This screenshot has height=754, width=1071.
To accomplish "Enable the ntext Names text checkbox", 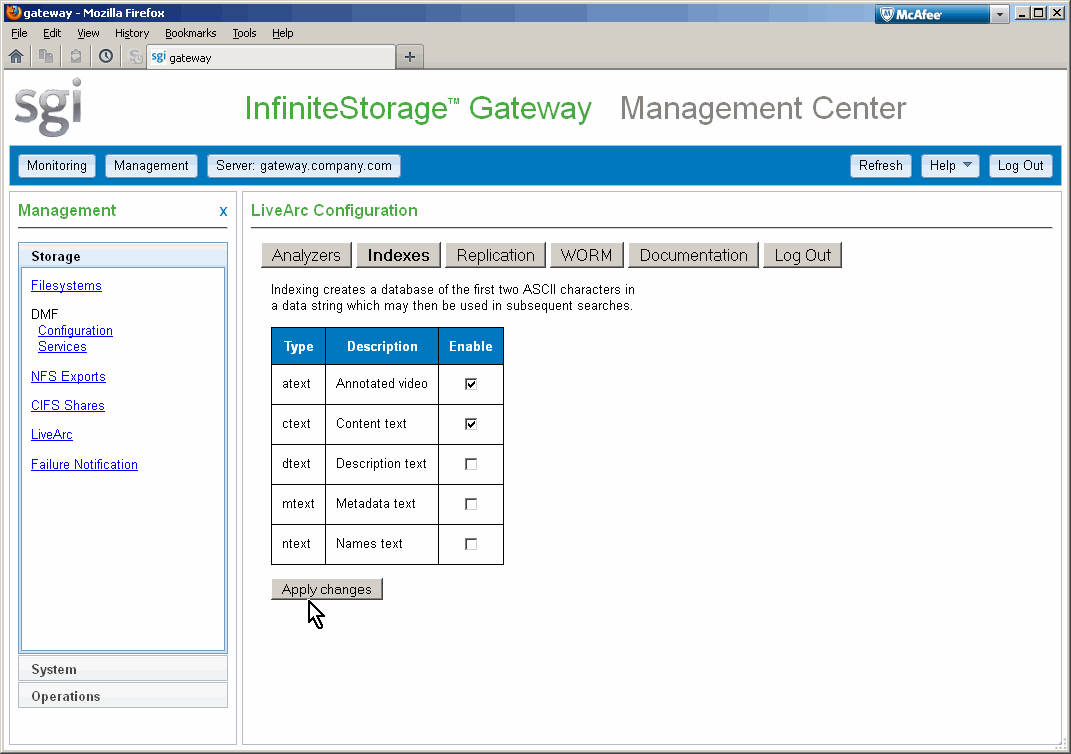I will click(471, 544).
